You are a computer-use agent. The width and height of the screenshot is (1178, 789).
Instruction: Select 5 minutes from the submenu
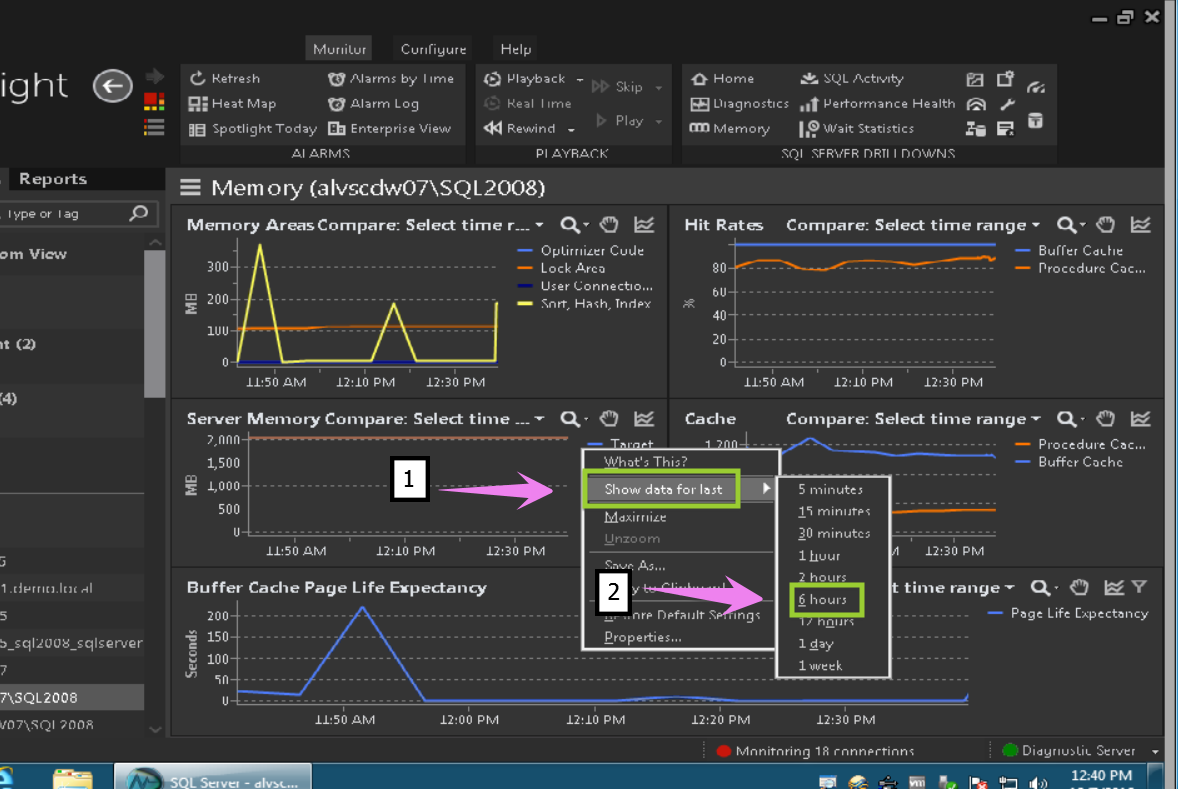[x=832, y=490]
